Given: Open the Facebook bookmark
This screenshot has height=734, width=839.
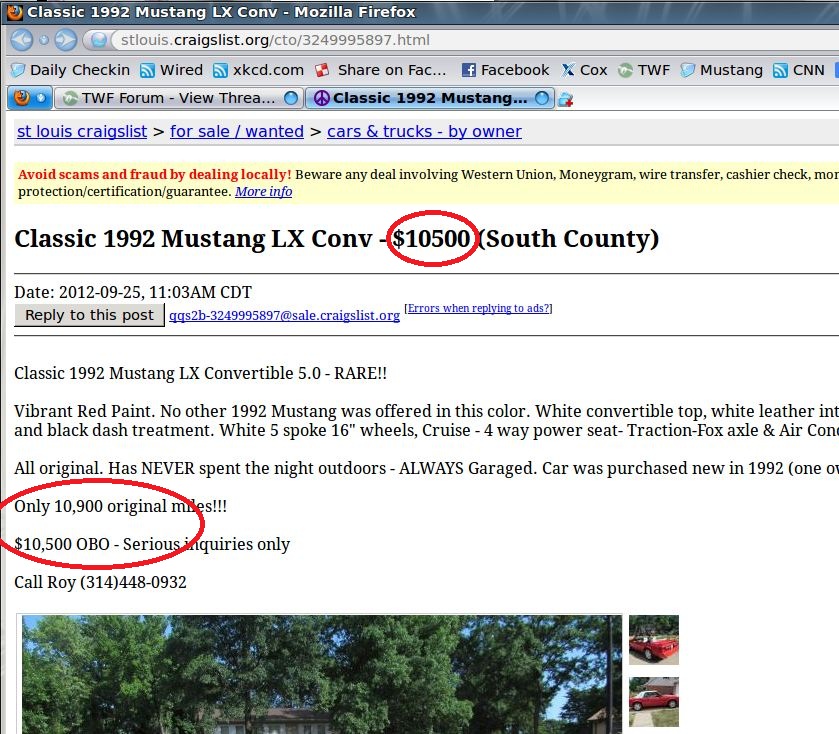Looking at the screenshot, I should tap(505, 70).
